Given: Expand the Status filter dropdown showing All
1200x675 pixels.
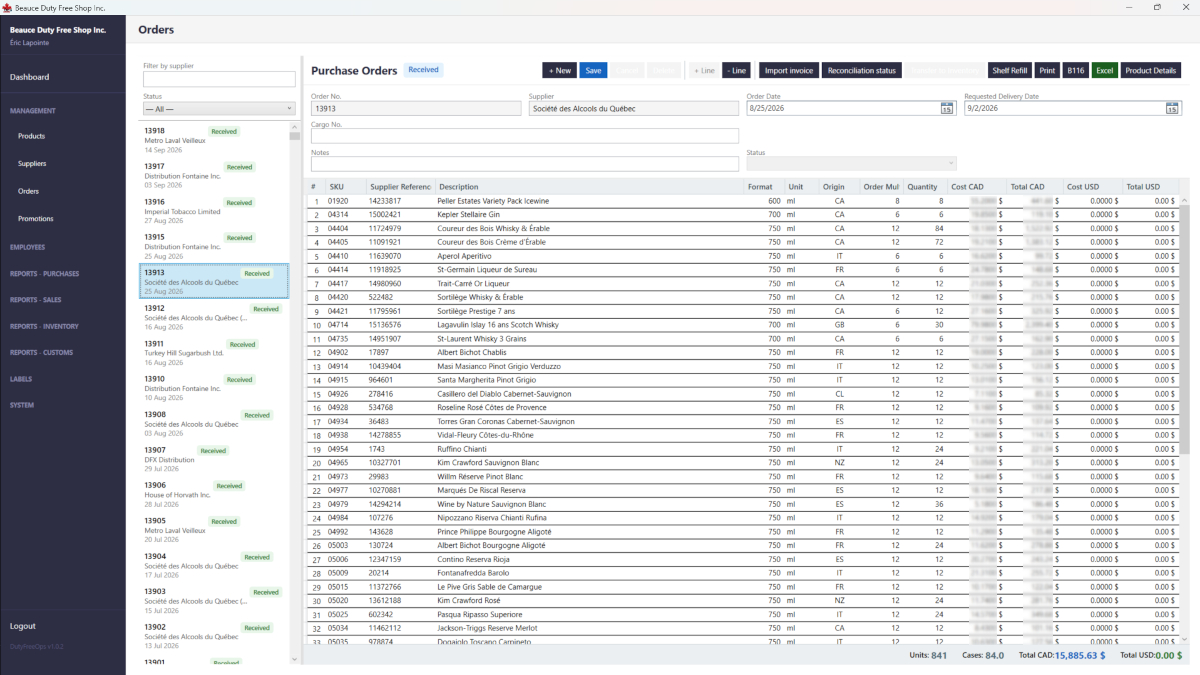Looking at the screenshot, I should pos(219,108).
